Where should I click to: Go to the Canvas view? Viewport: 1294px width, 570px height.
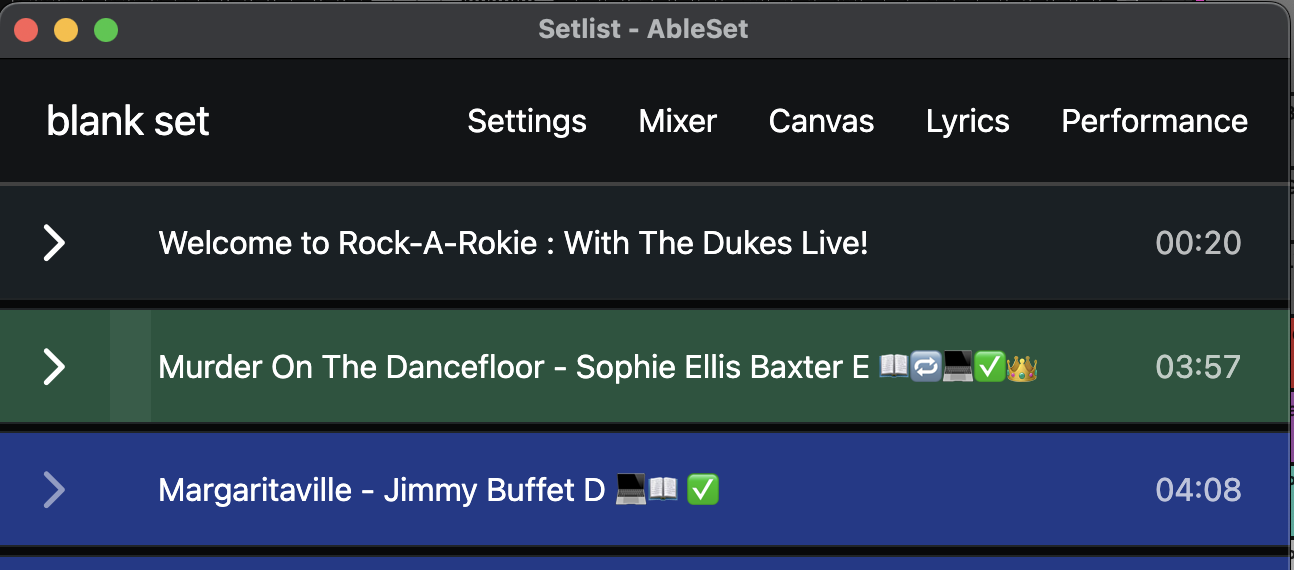point(821,121)
